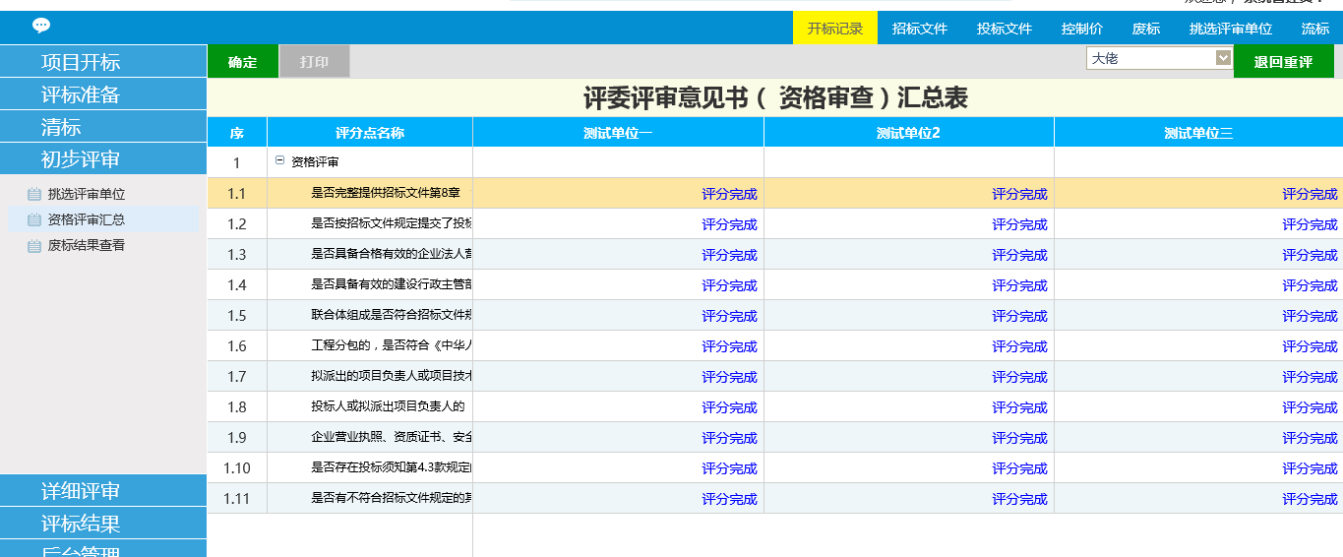
Task: Click the grey 打印 button
Action: click(314, 62)
